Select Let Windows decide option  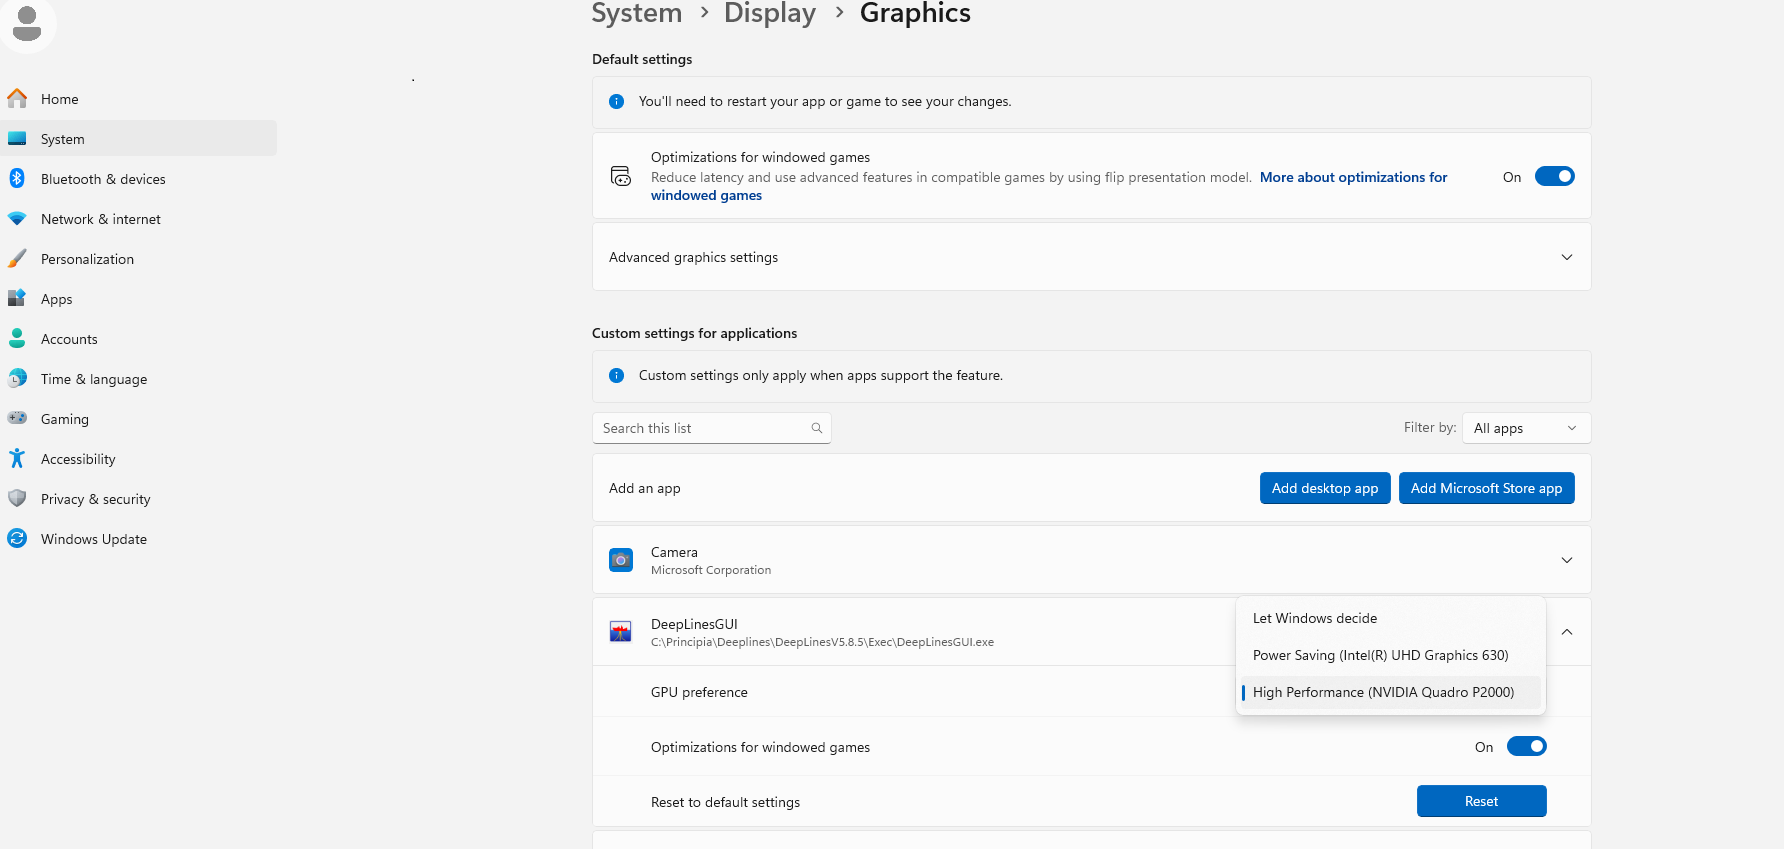pyautogui.click(x=1315, y=618)
